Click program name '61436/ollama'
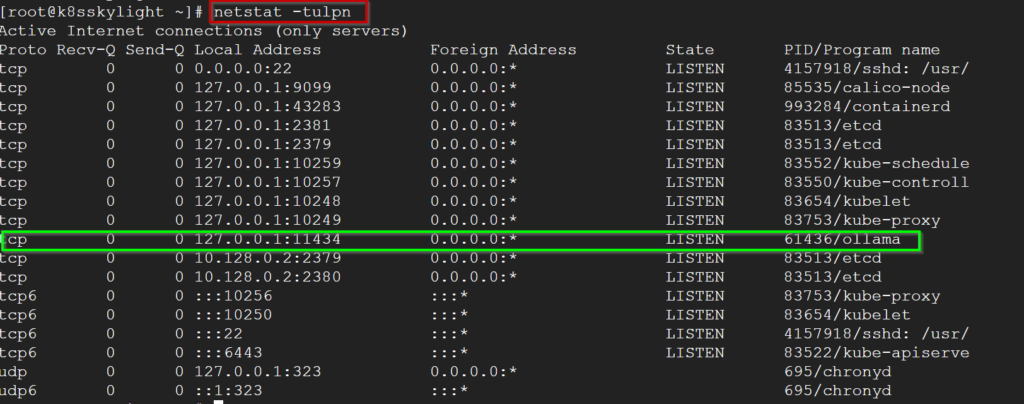The width and height of the screenshot is (1024, 404). tap(842, 240)
